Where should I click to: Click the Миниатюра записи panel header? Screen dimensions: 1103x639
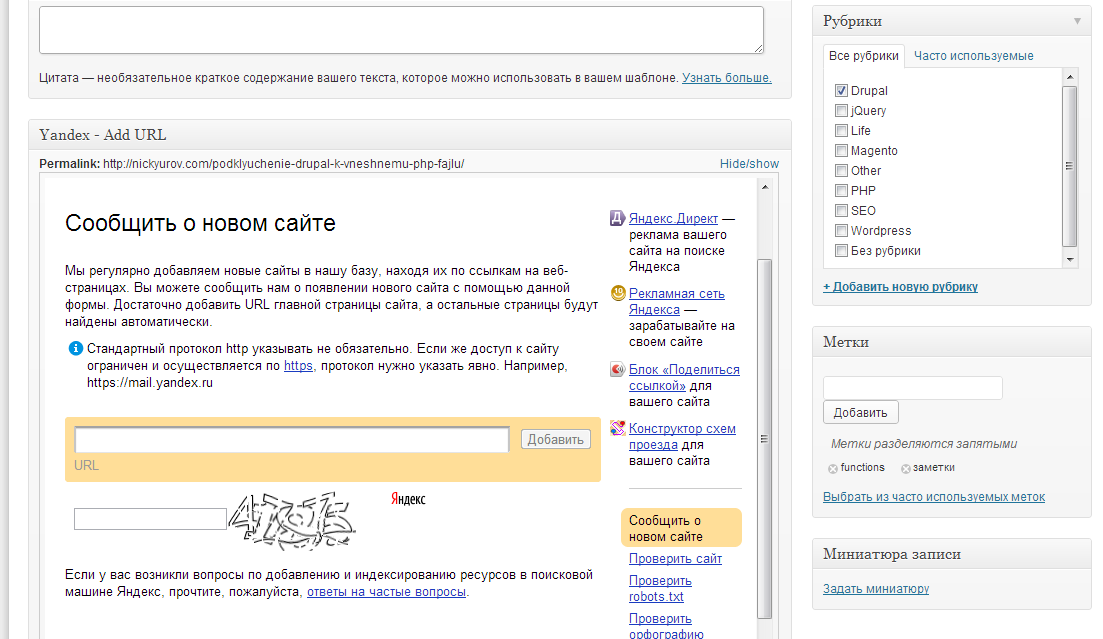pos(952,554)
